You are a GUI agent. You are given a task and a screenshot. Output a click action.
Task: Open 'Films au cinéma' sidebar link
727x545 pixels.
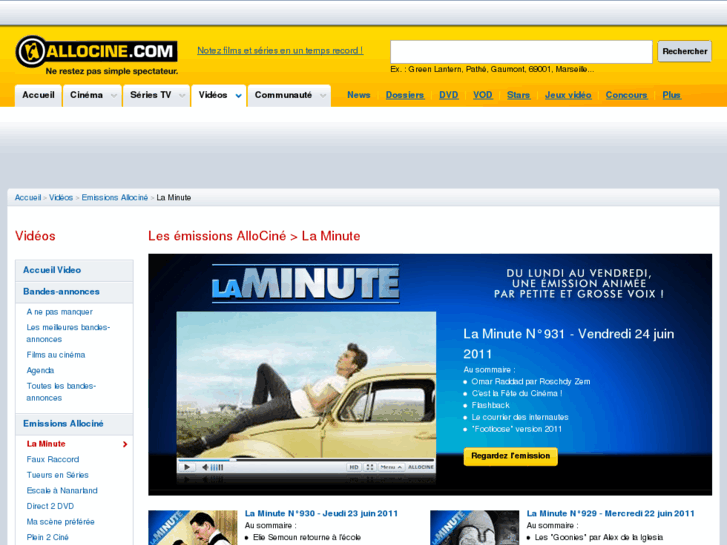tap(56, 355)
